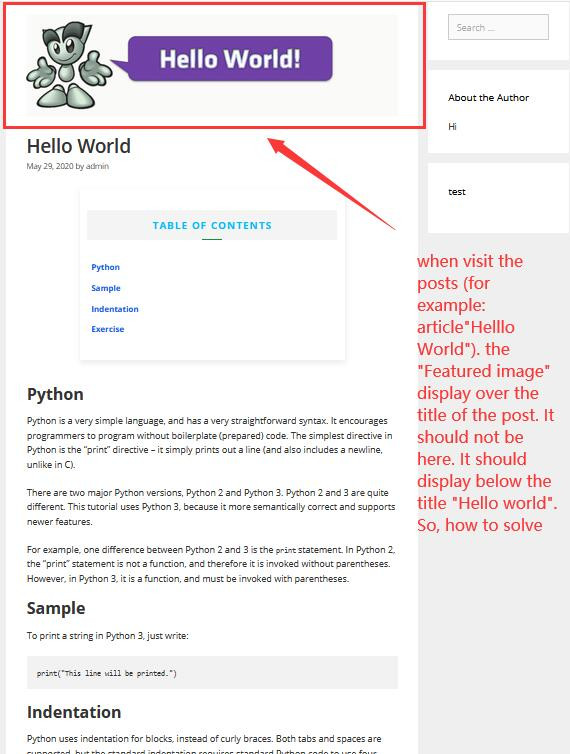Click the red annotation arrow
570x754 pixels.
(331, 184)
